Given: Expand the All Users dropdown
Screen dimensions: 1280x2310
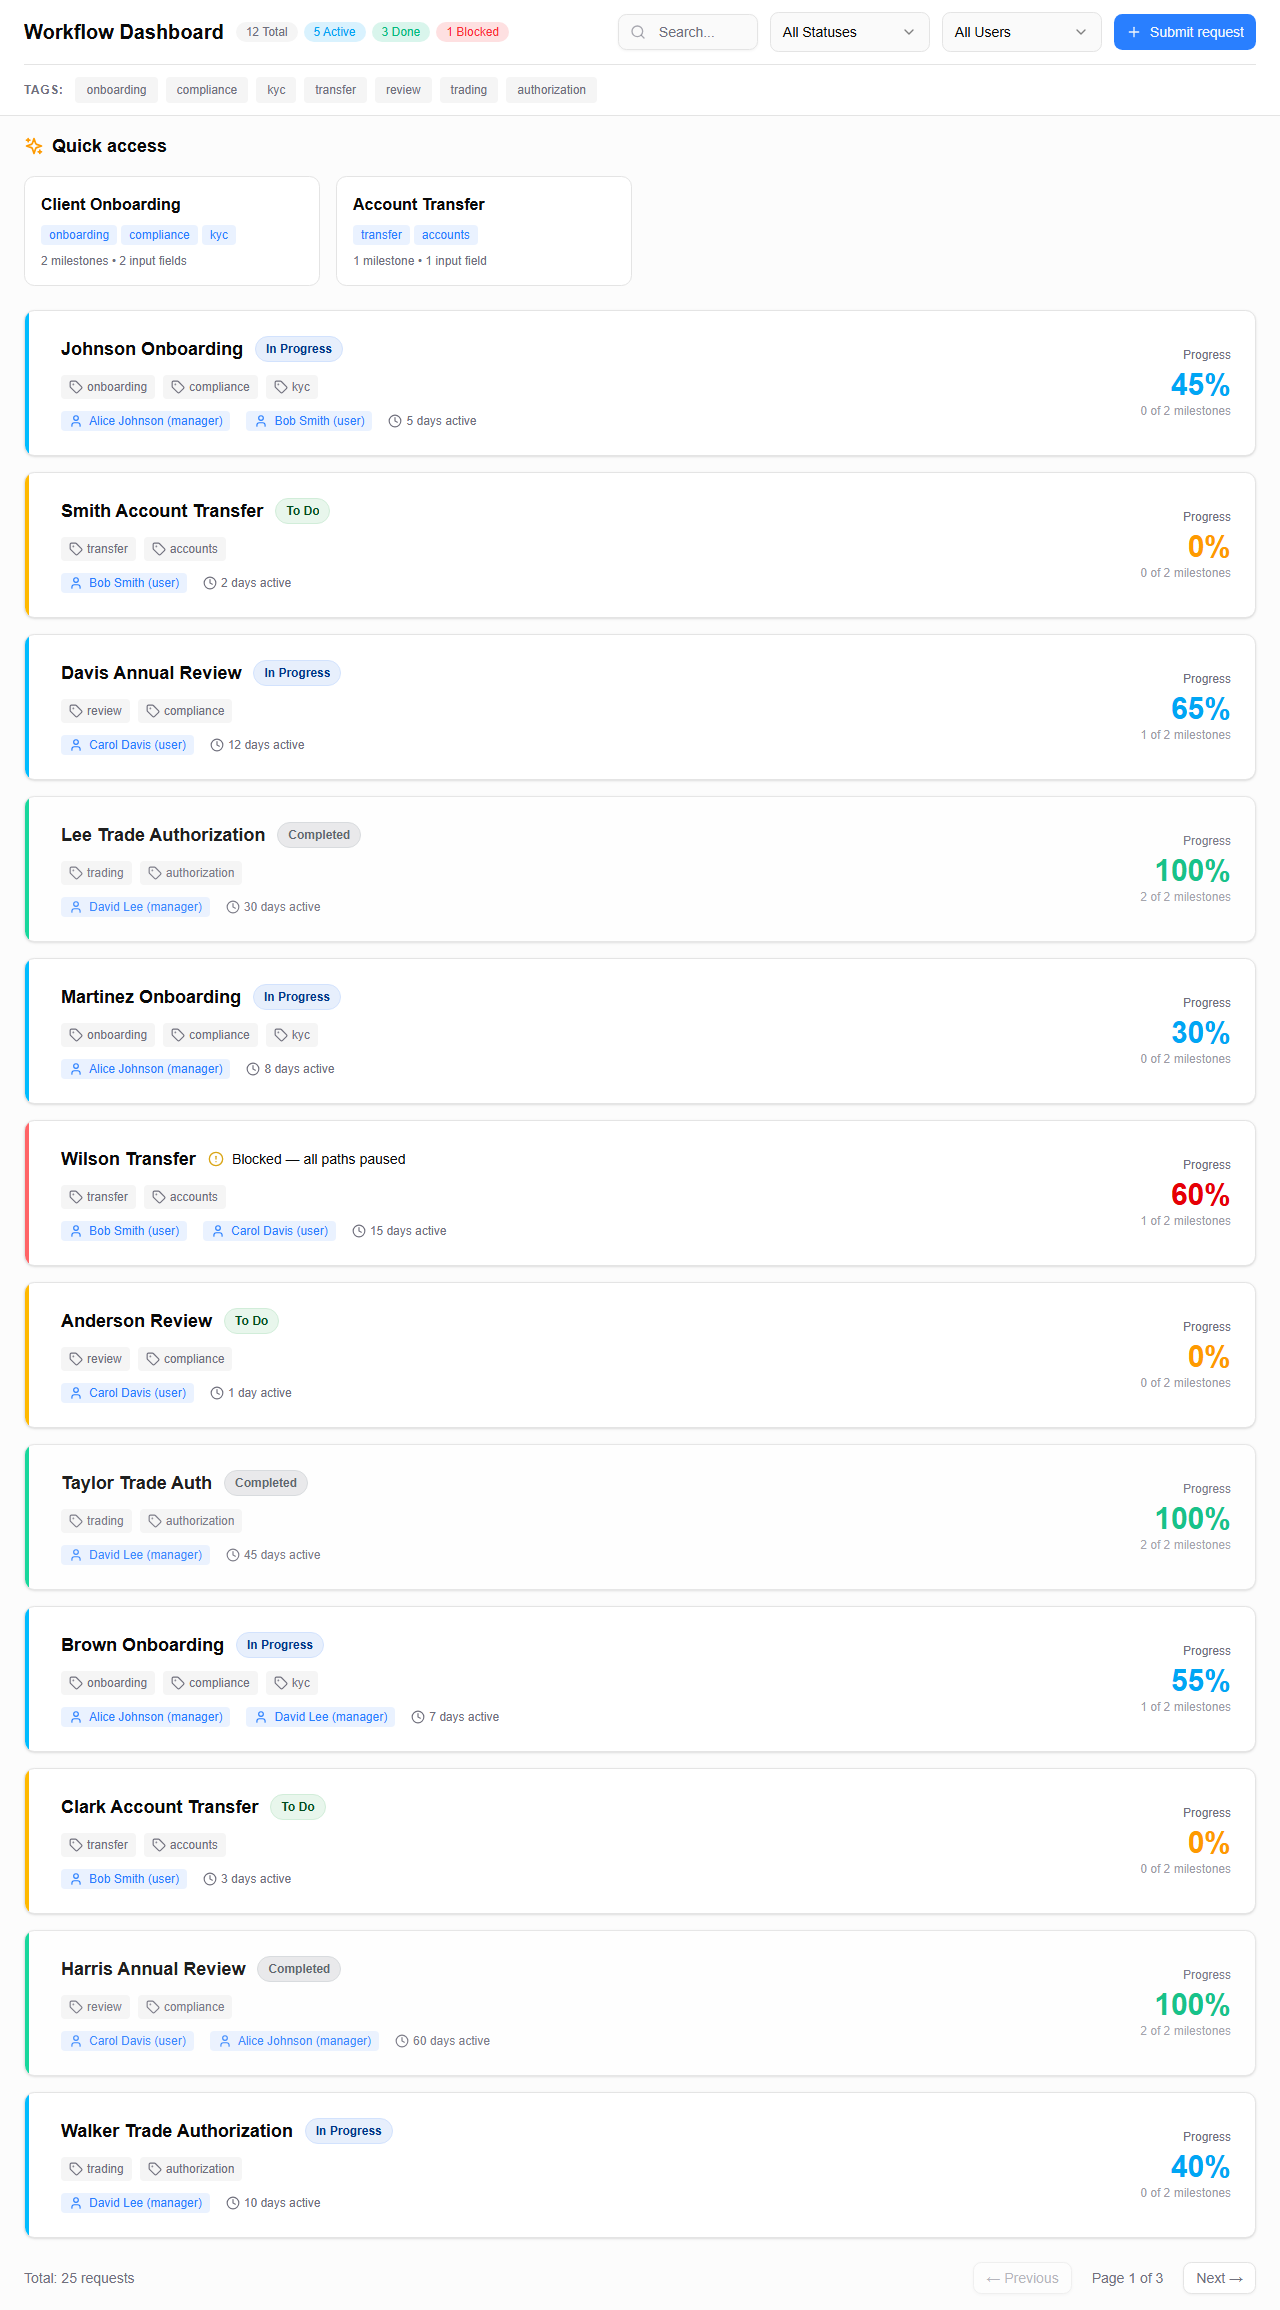Looking at the screenshot, I should tap(1021, 32).
